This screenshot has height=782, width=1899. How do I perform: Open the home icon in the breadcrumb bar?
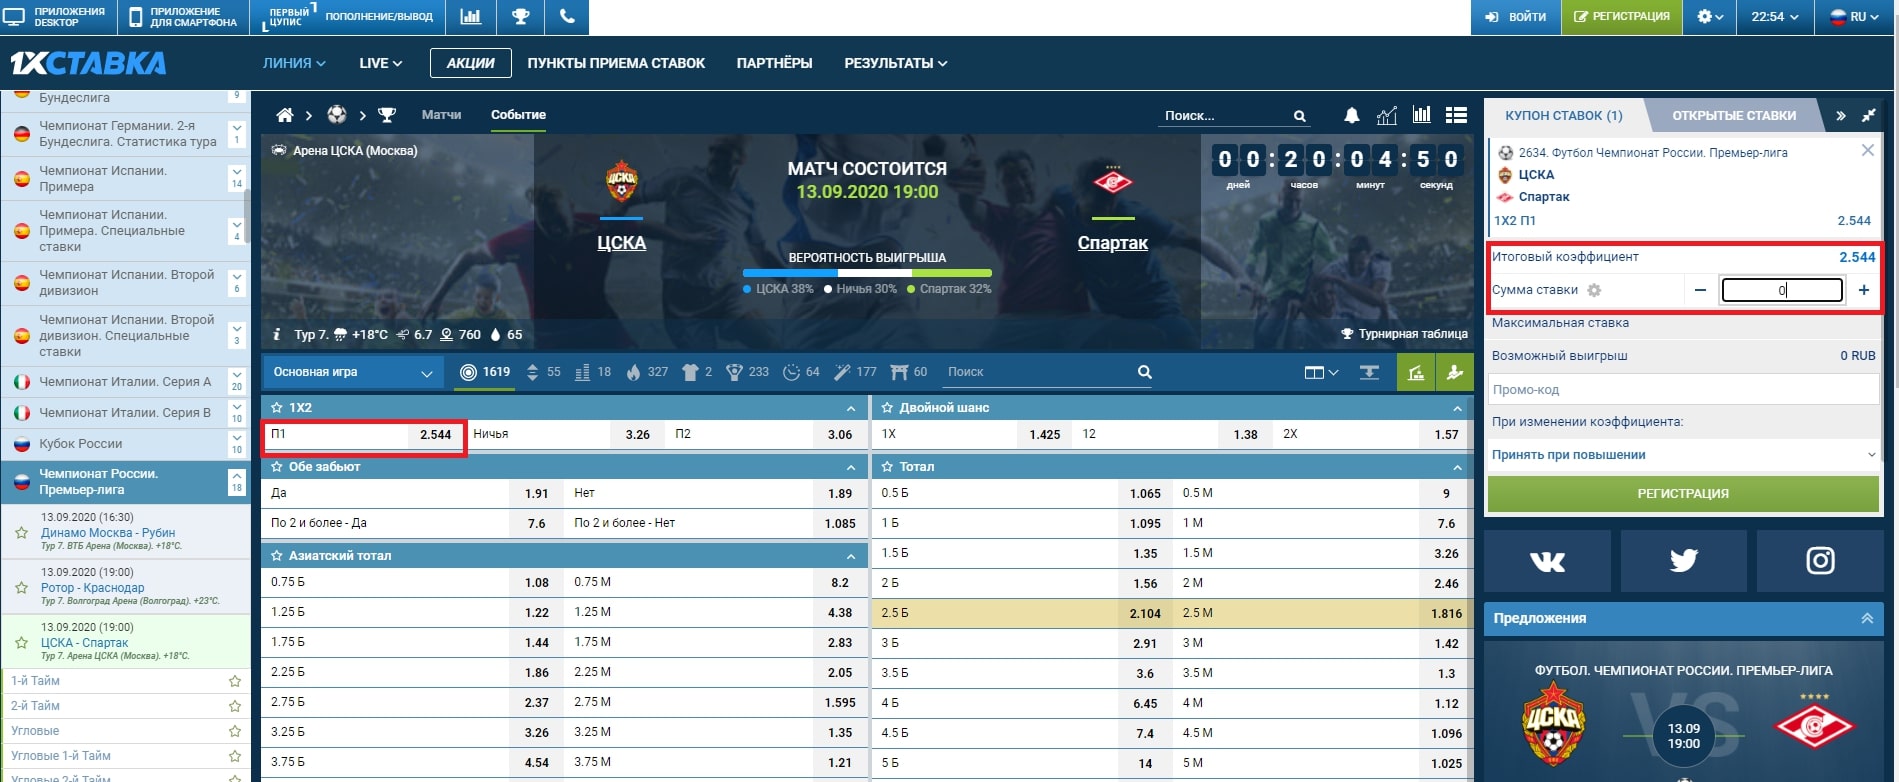point(285,115)
